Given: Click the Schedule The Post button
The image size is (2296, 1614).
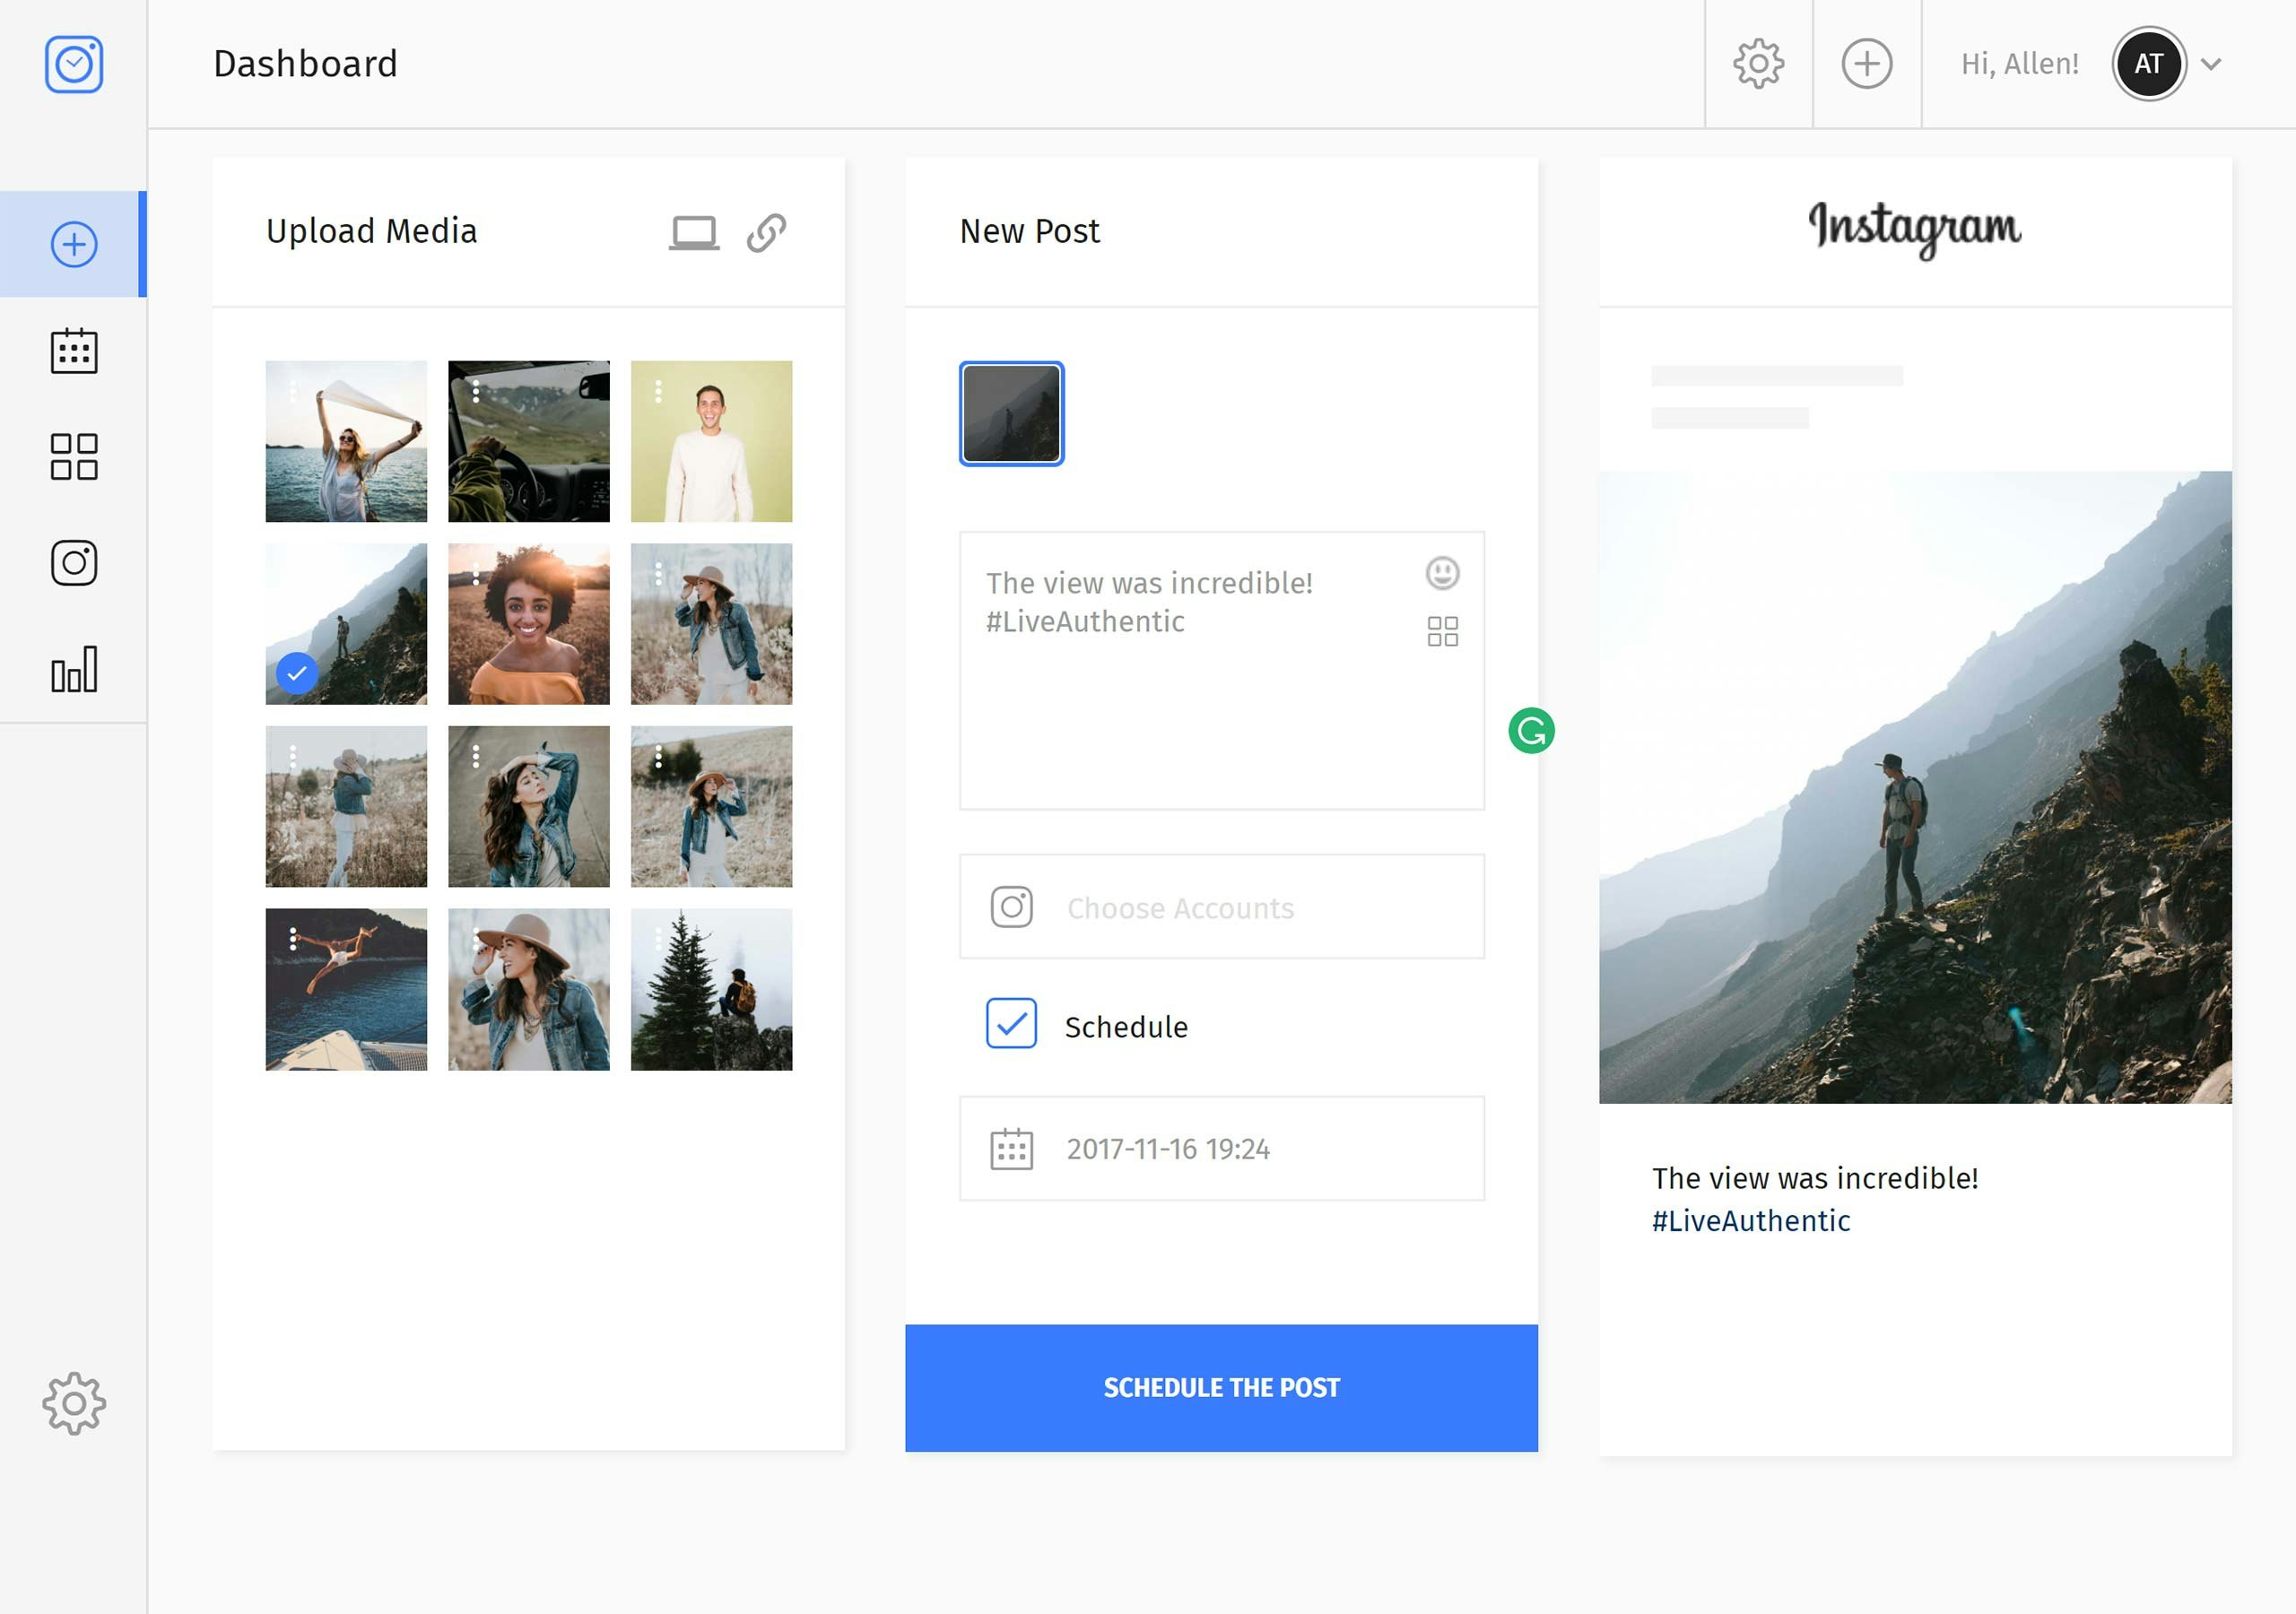Looking at the screenshot, I should (x=1221, y=1387).
